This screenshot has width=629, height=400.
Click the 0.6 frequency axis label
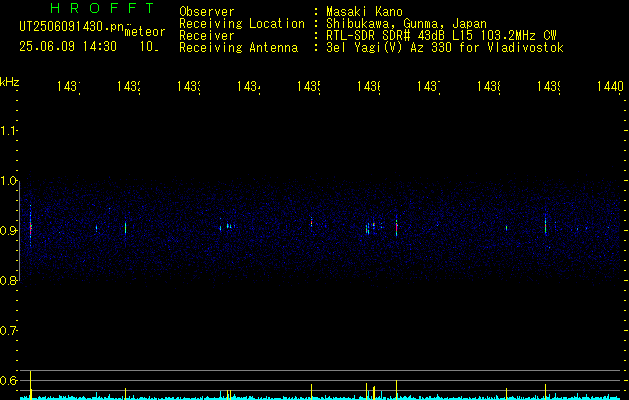[x=9, y=380]
